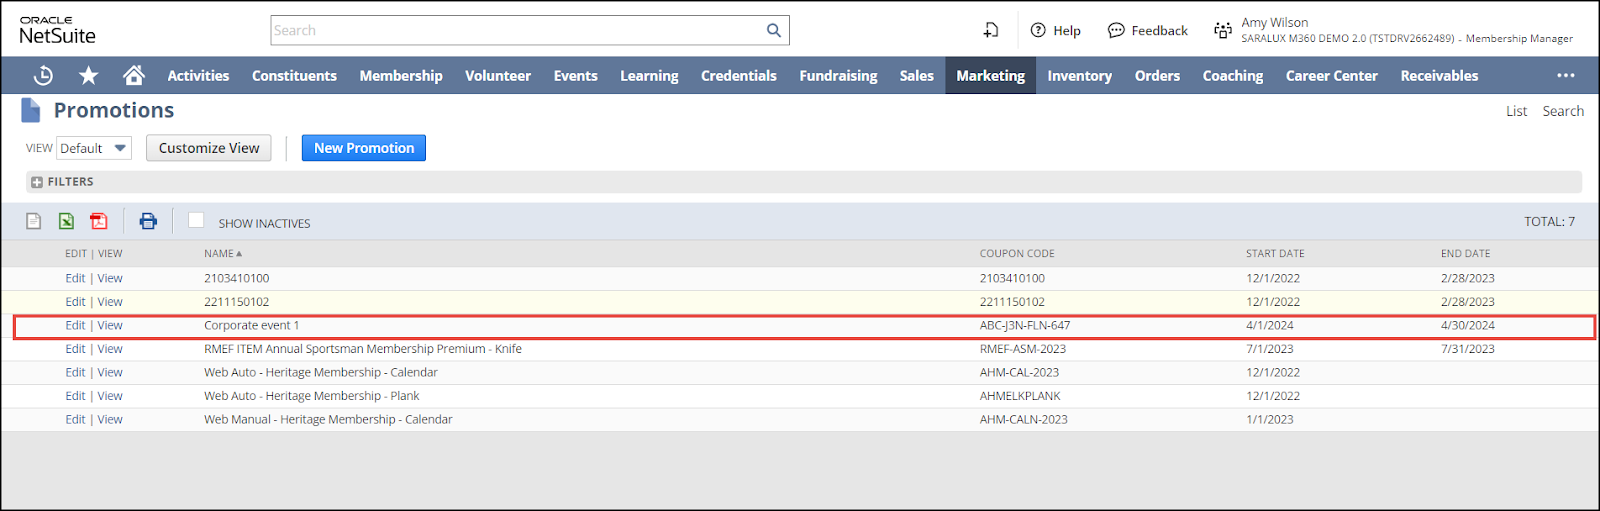Open the more menu ellipsis in navigation bar
This screenshot has width=1600, height=511.
1565,76
